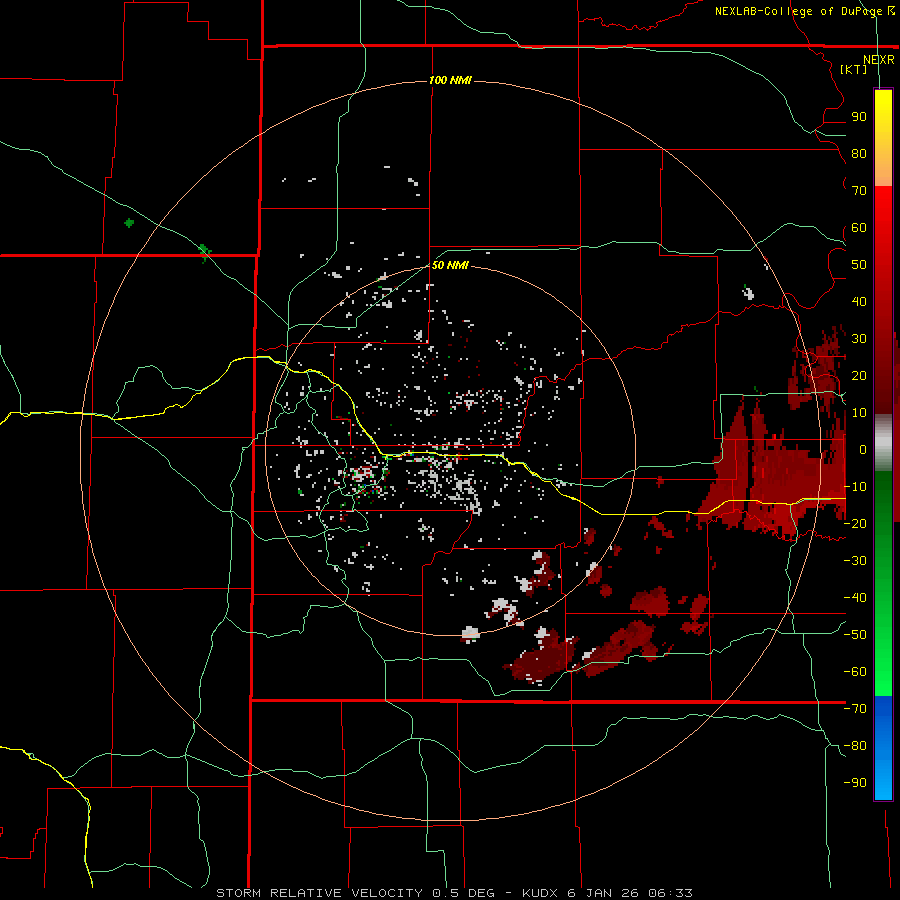This screenshot has width=900, height=900.
Task: Select the -20 value on velocity scale
Action: pos(855,523)
